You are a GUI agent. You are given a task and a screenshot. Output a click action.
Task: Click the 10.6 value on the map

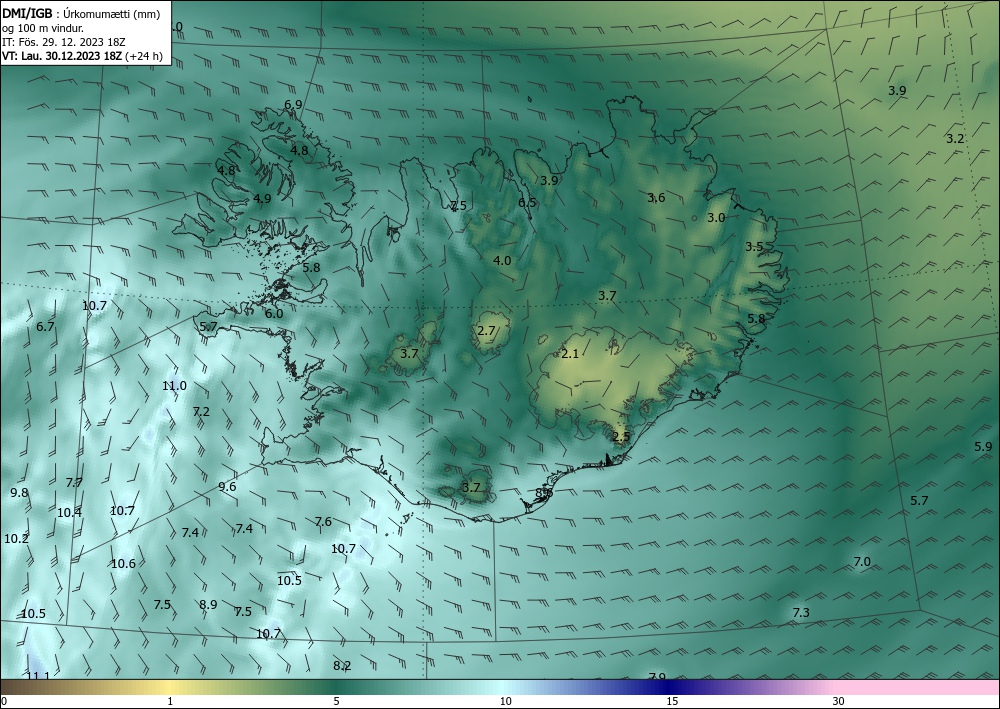tap(124, 564)
